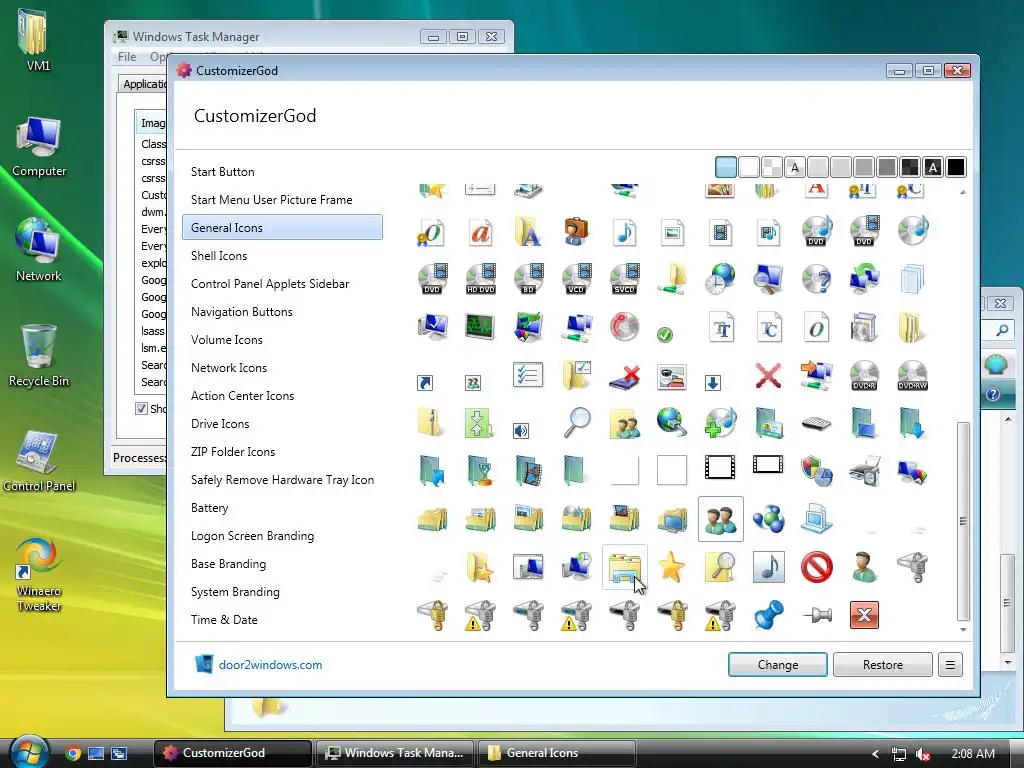Switch to General Icons taskbar window
The image size is (1024, 768).
click(557, 753)
